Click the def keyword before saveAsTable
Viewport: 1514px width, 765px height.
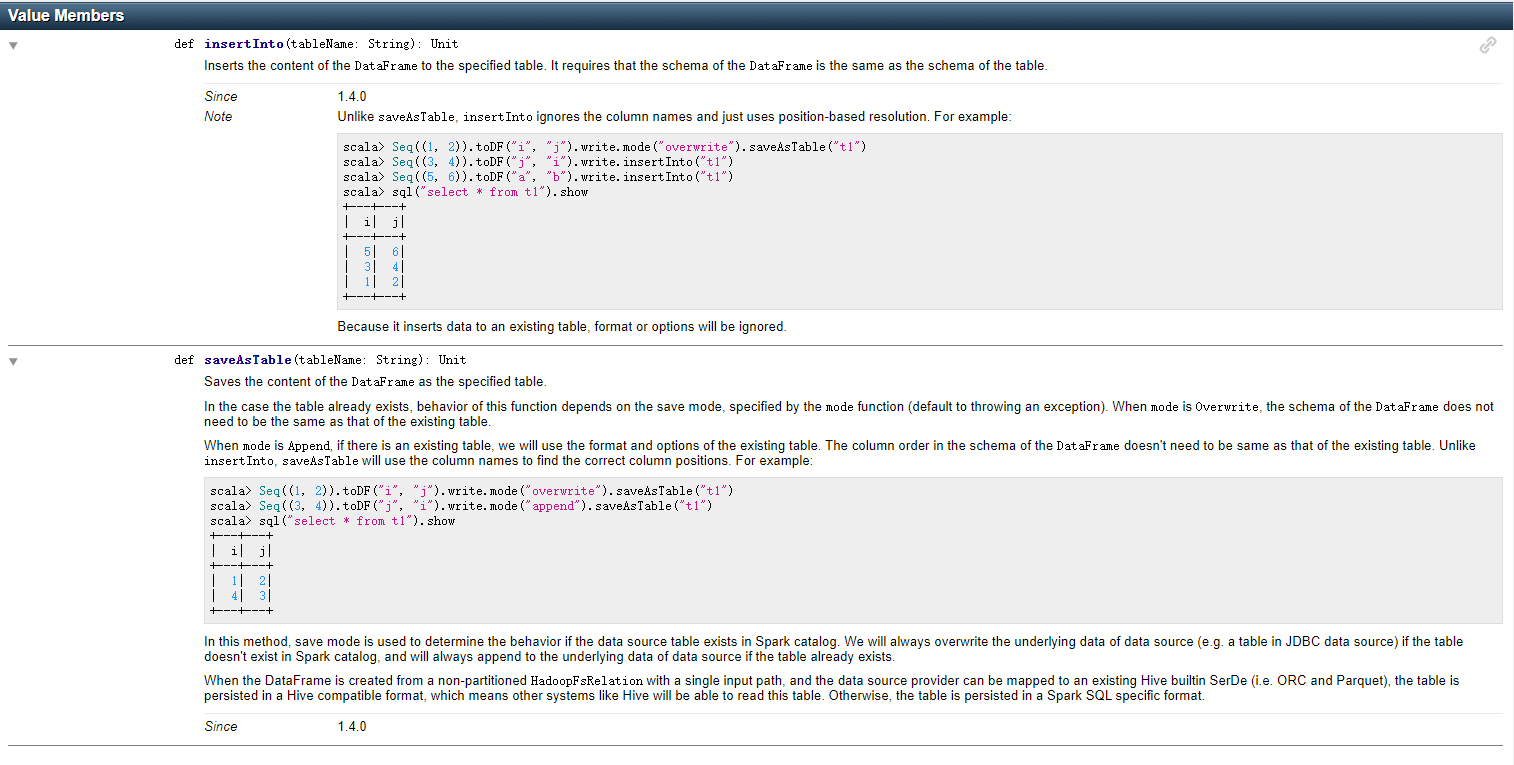click(x=184, y=359)
